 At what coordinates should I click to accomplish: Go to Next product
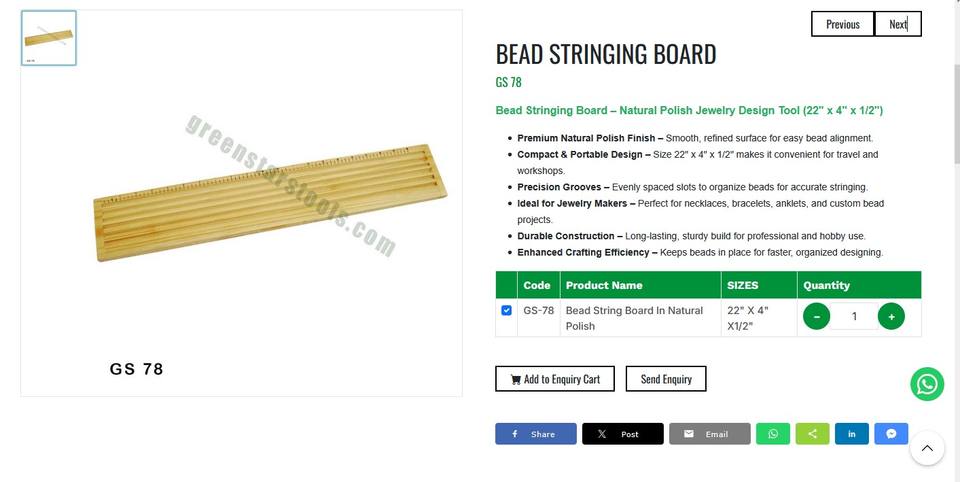pos(898,24)
